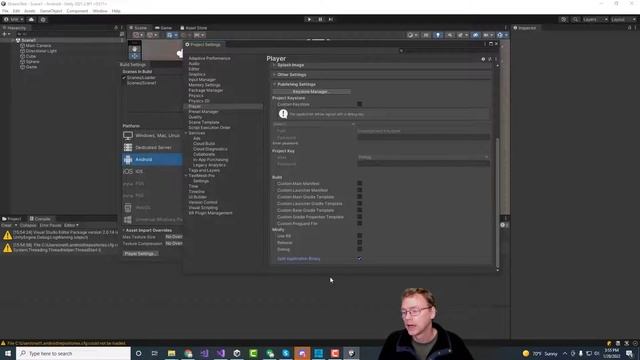The height and width of the screenshot is (360, 640).
Task: Select the Move tool in Scene overlay
Action: (x=134, y=56)
